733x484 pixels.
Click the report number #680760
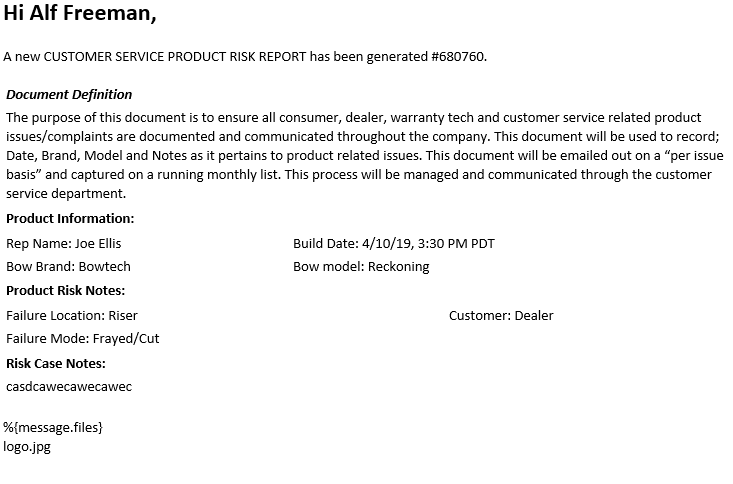459,57
